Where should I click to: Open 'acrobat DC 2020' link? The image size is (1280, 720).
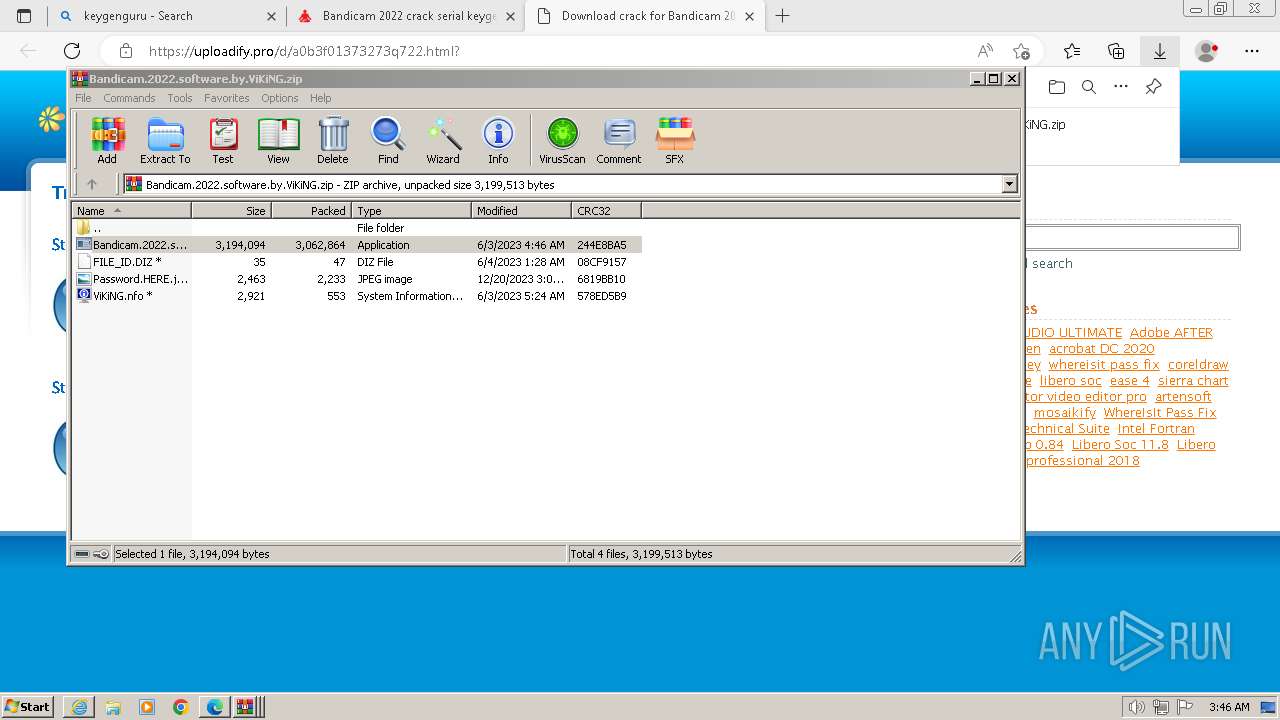1102,349
